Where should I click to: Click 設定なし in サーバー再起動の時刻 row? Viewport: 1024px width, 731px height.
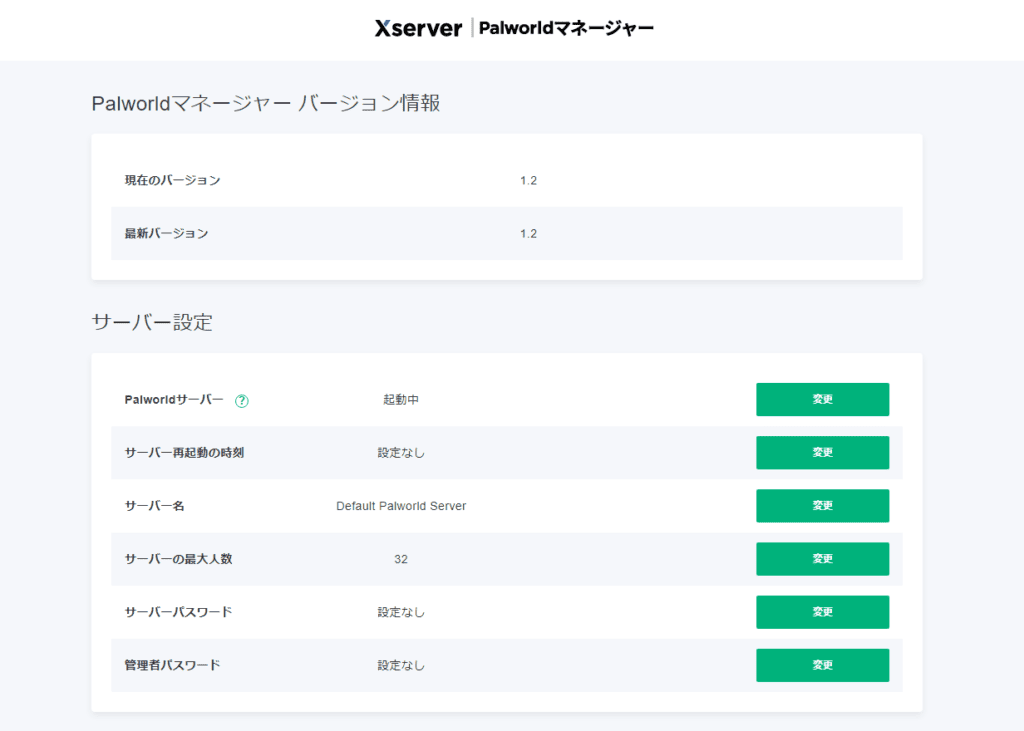click(x=401, y=453)
